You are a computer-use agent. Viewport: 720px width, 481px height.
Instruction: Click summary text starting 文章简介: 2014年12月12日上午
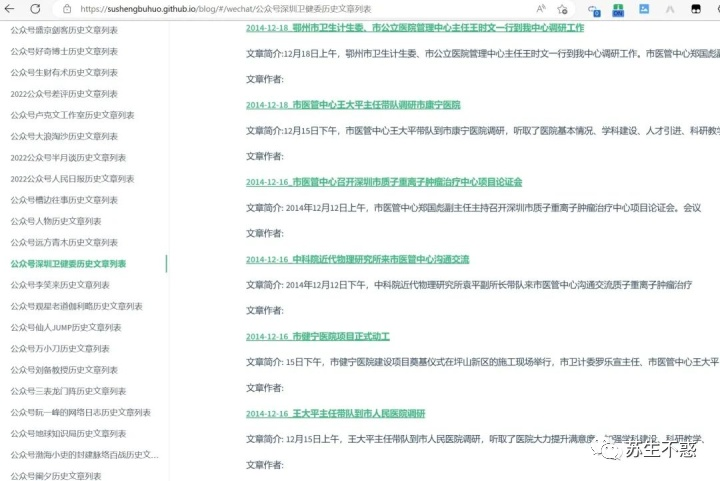click(x=473, y=208)
